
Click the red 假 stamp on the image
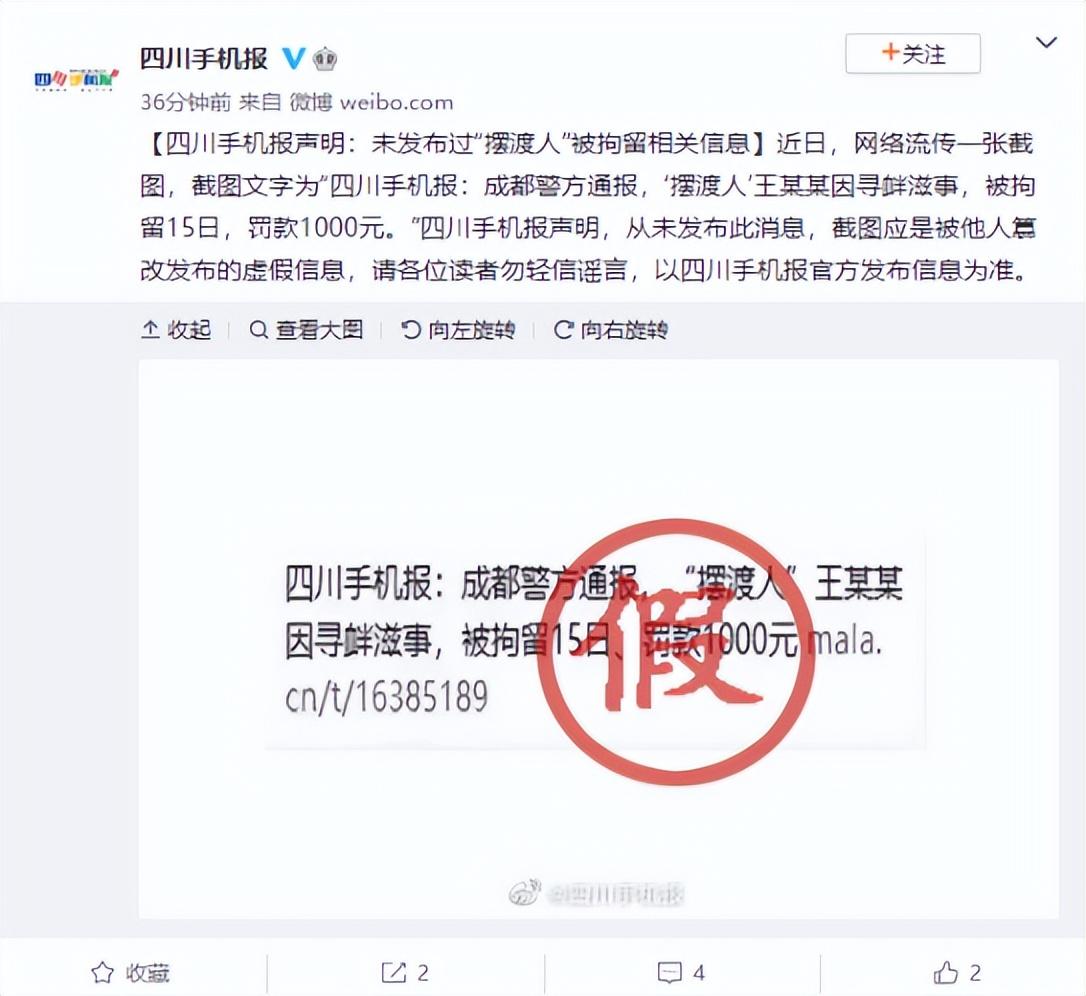click(x=675, y=652)
